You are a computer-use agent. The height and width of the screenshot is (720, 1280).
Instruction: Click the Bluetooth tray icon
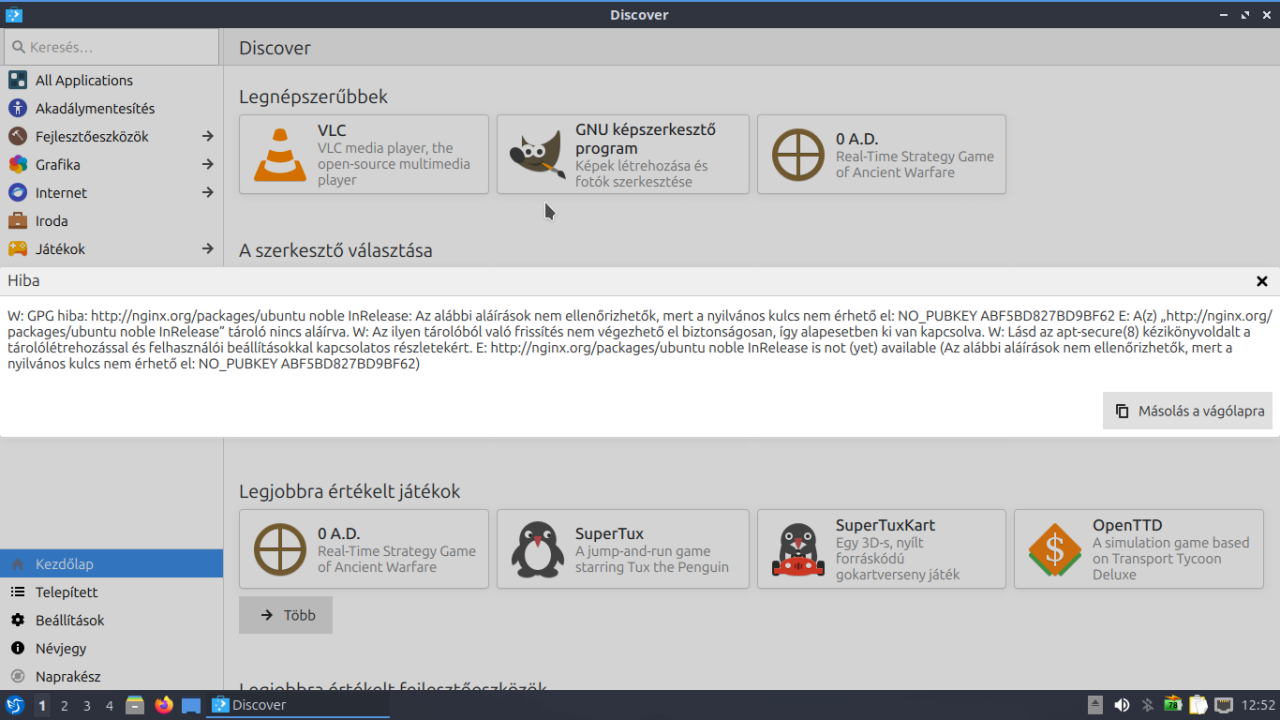click(x=1148, y=705)
